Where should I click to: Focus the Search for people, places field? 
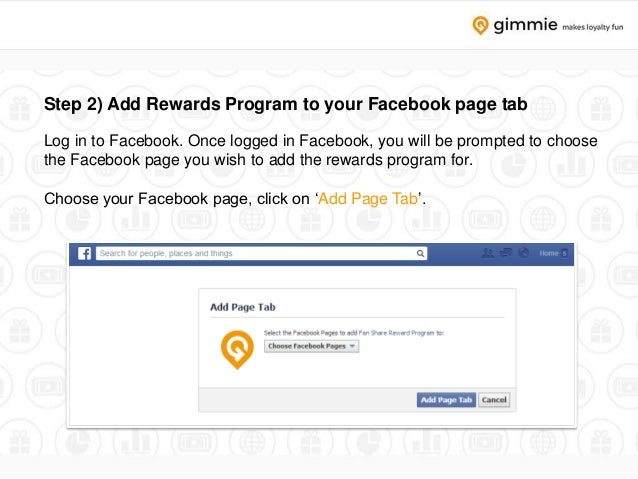(261, 254)
